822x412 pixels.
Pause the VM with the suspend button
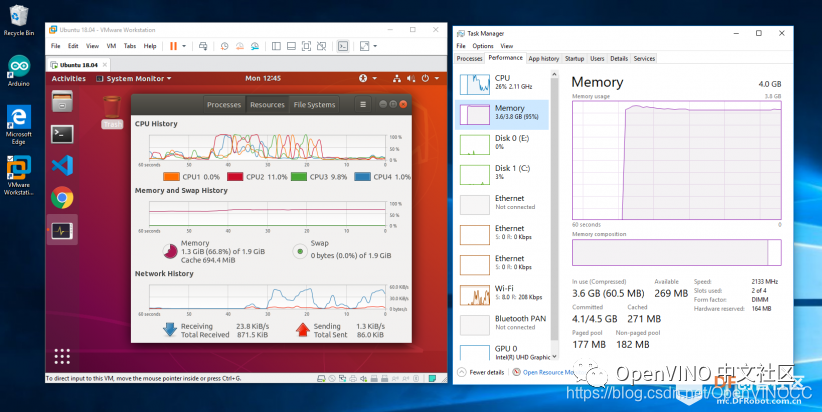(173, 46)
